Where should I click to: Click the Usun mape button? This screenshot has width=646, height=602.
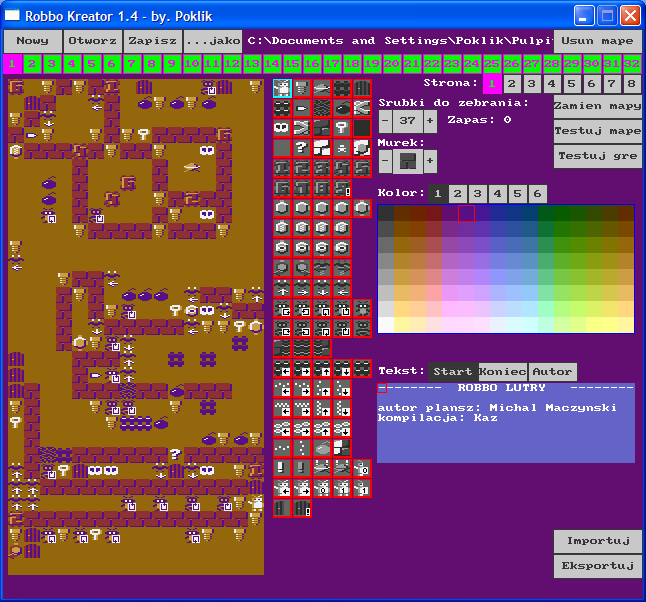coord(598,41)
